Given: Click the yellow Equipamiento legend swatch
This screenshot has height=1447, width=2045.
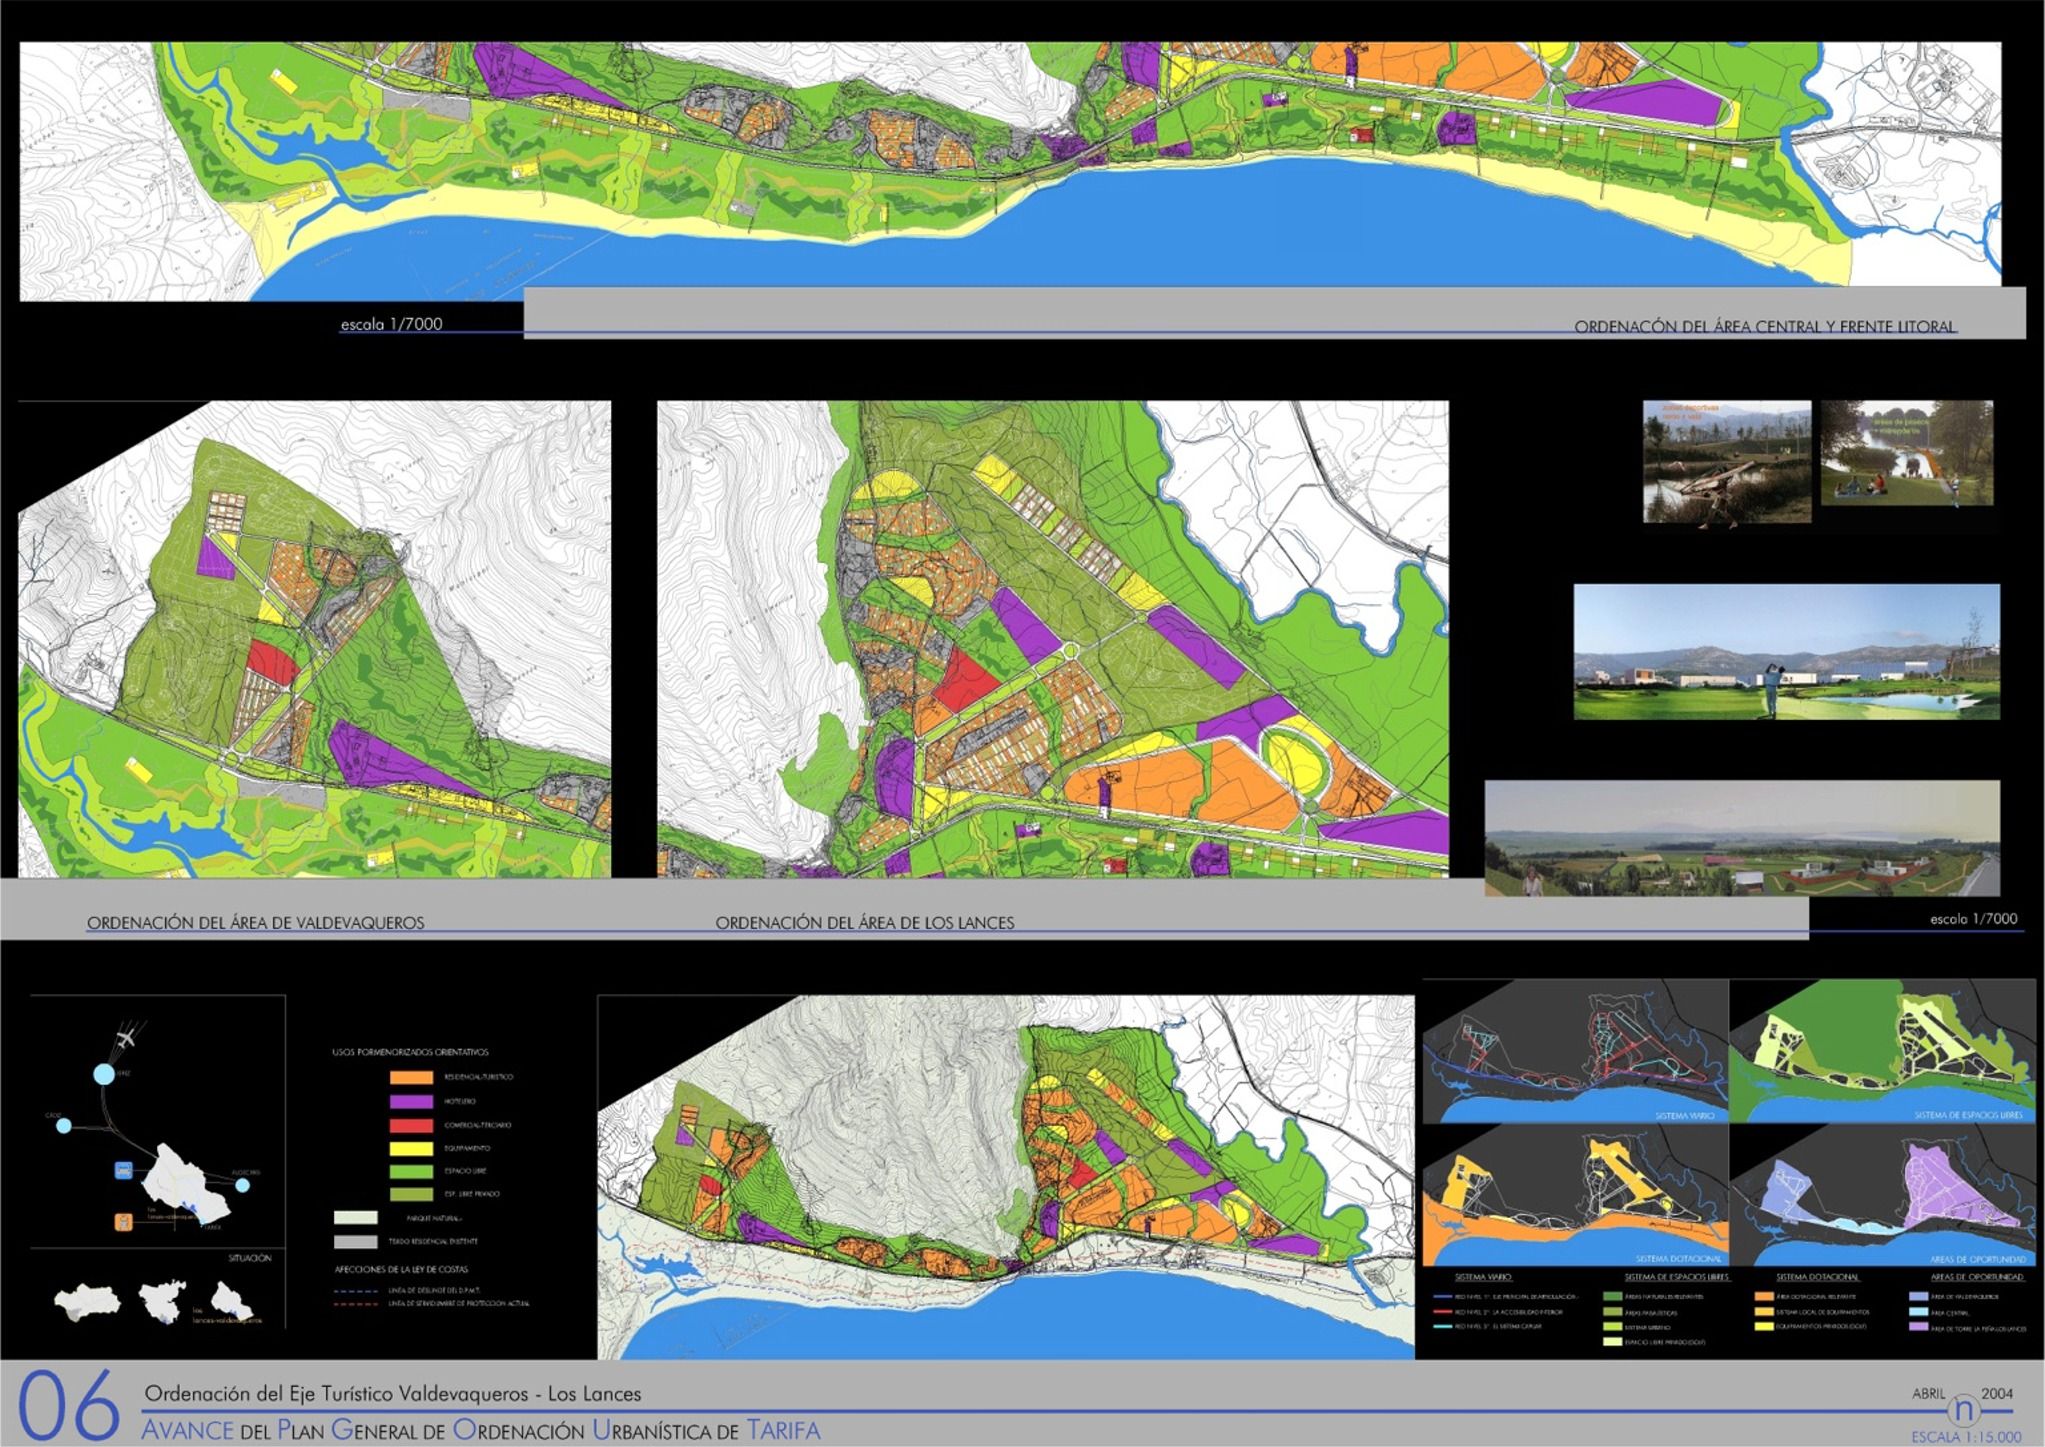Looking at the screenshot, I should 411,1148.
